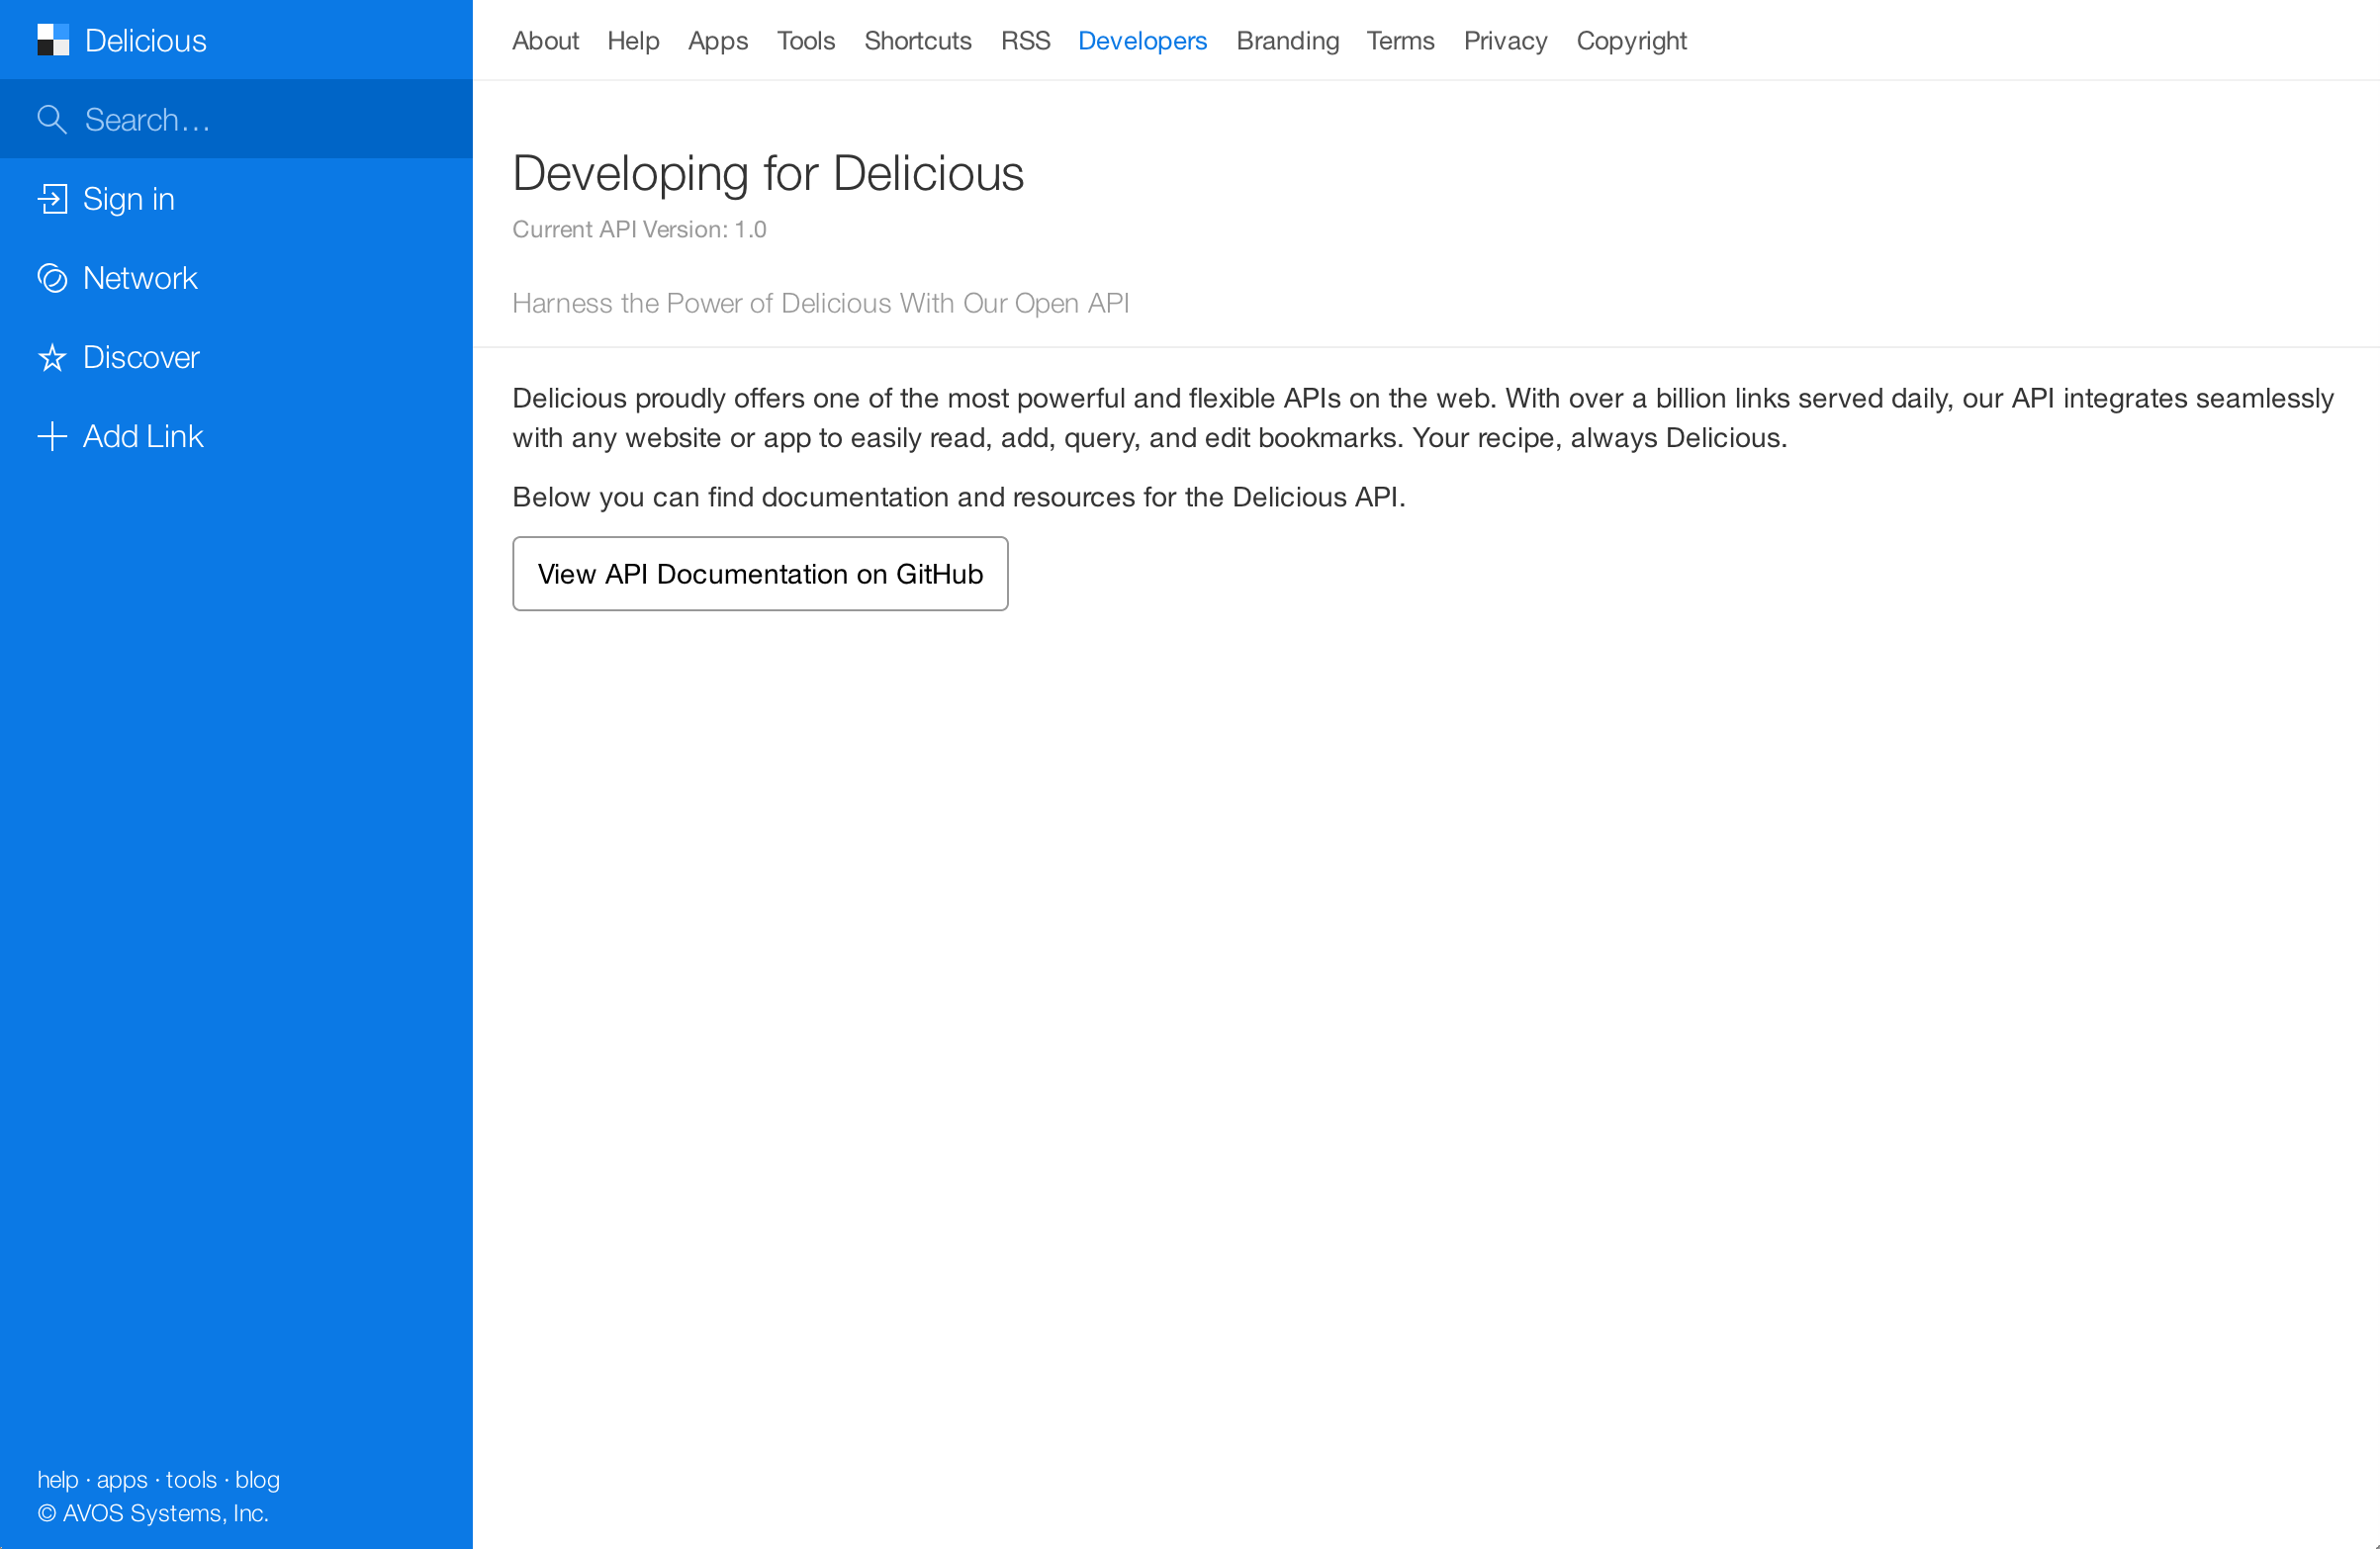The width and height of the screenshot is (2380, 1549).
Task: Click the search magnifier icon
Action: [x=52, y=119]
